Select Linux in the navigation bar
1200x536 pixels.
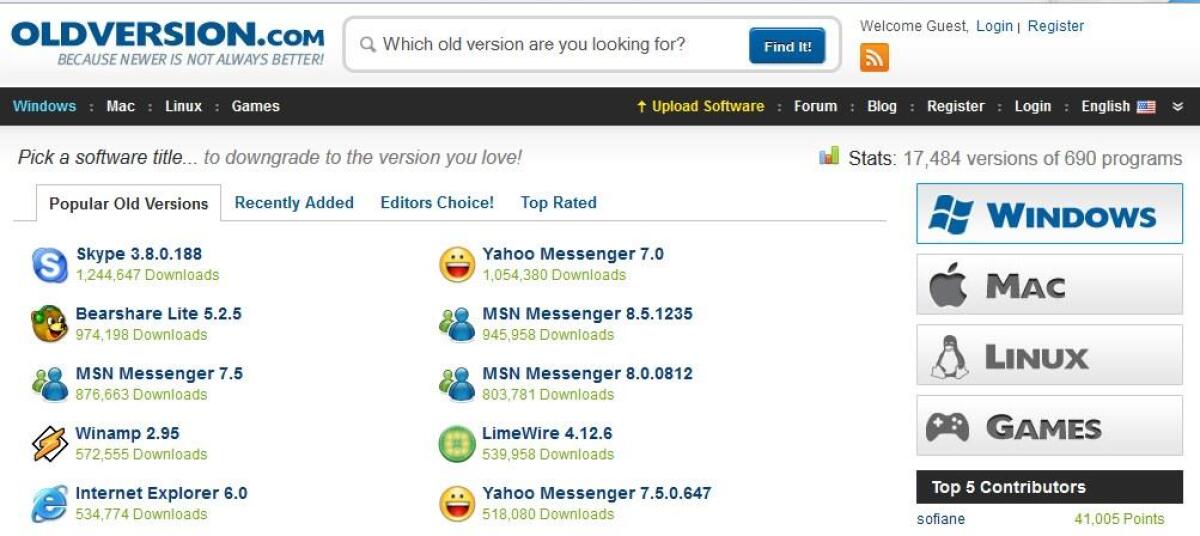183,106
